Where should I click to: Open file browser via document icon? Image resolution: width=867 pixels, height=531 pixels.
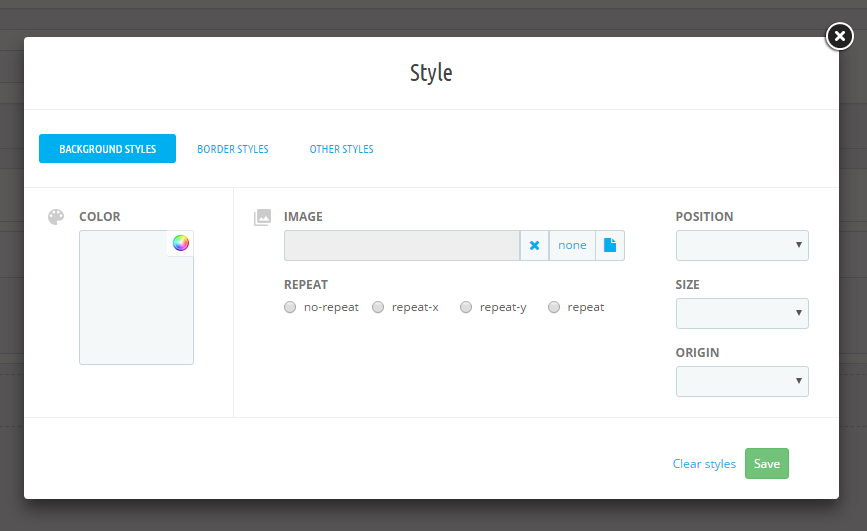coord(610,246)
